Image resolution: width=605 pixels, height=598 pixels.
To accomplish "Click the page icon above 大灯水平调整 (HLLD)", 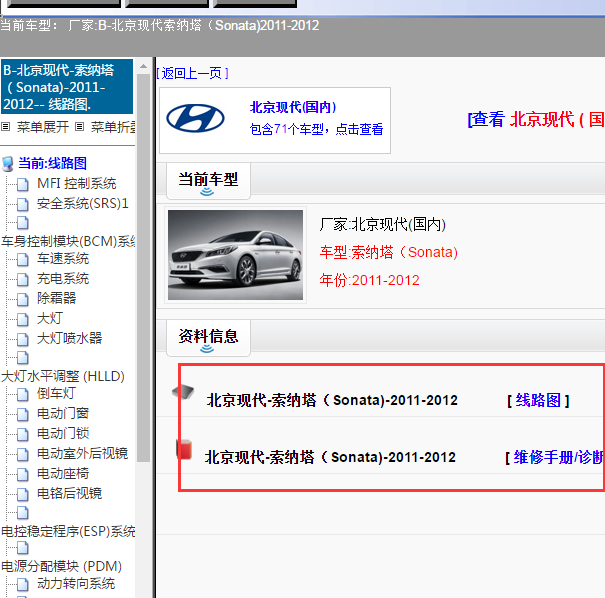I will pos(22,358).
